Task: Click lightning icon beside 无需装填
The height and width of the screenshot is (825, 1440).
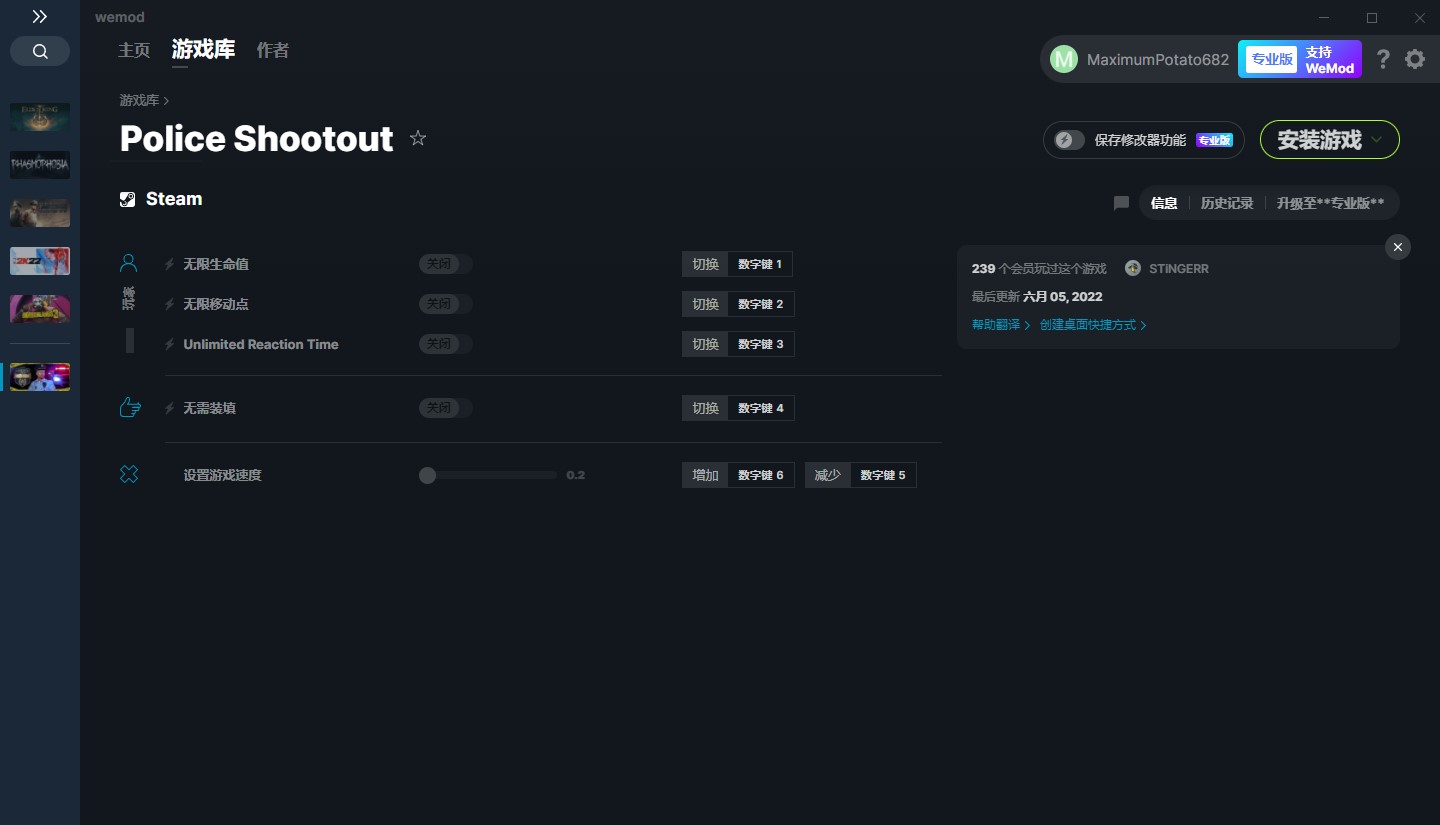Action: [x=170, y=408]
